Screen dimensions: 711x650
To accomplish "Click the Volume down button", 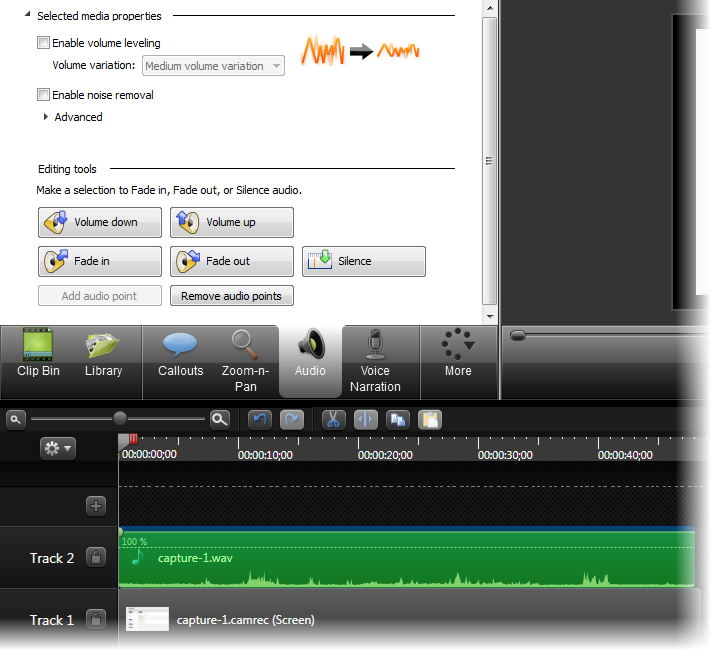I will [100, 222].
